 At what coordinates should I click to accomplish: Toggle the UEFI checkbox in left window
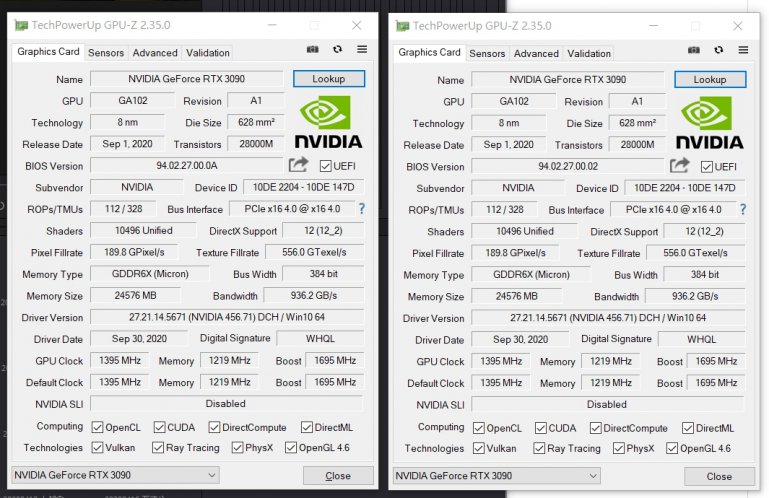[325, 166]
